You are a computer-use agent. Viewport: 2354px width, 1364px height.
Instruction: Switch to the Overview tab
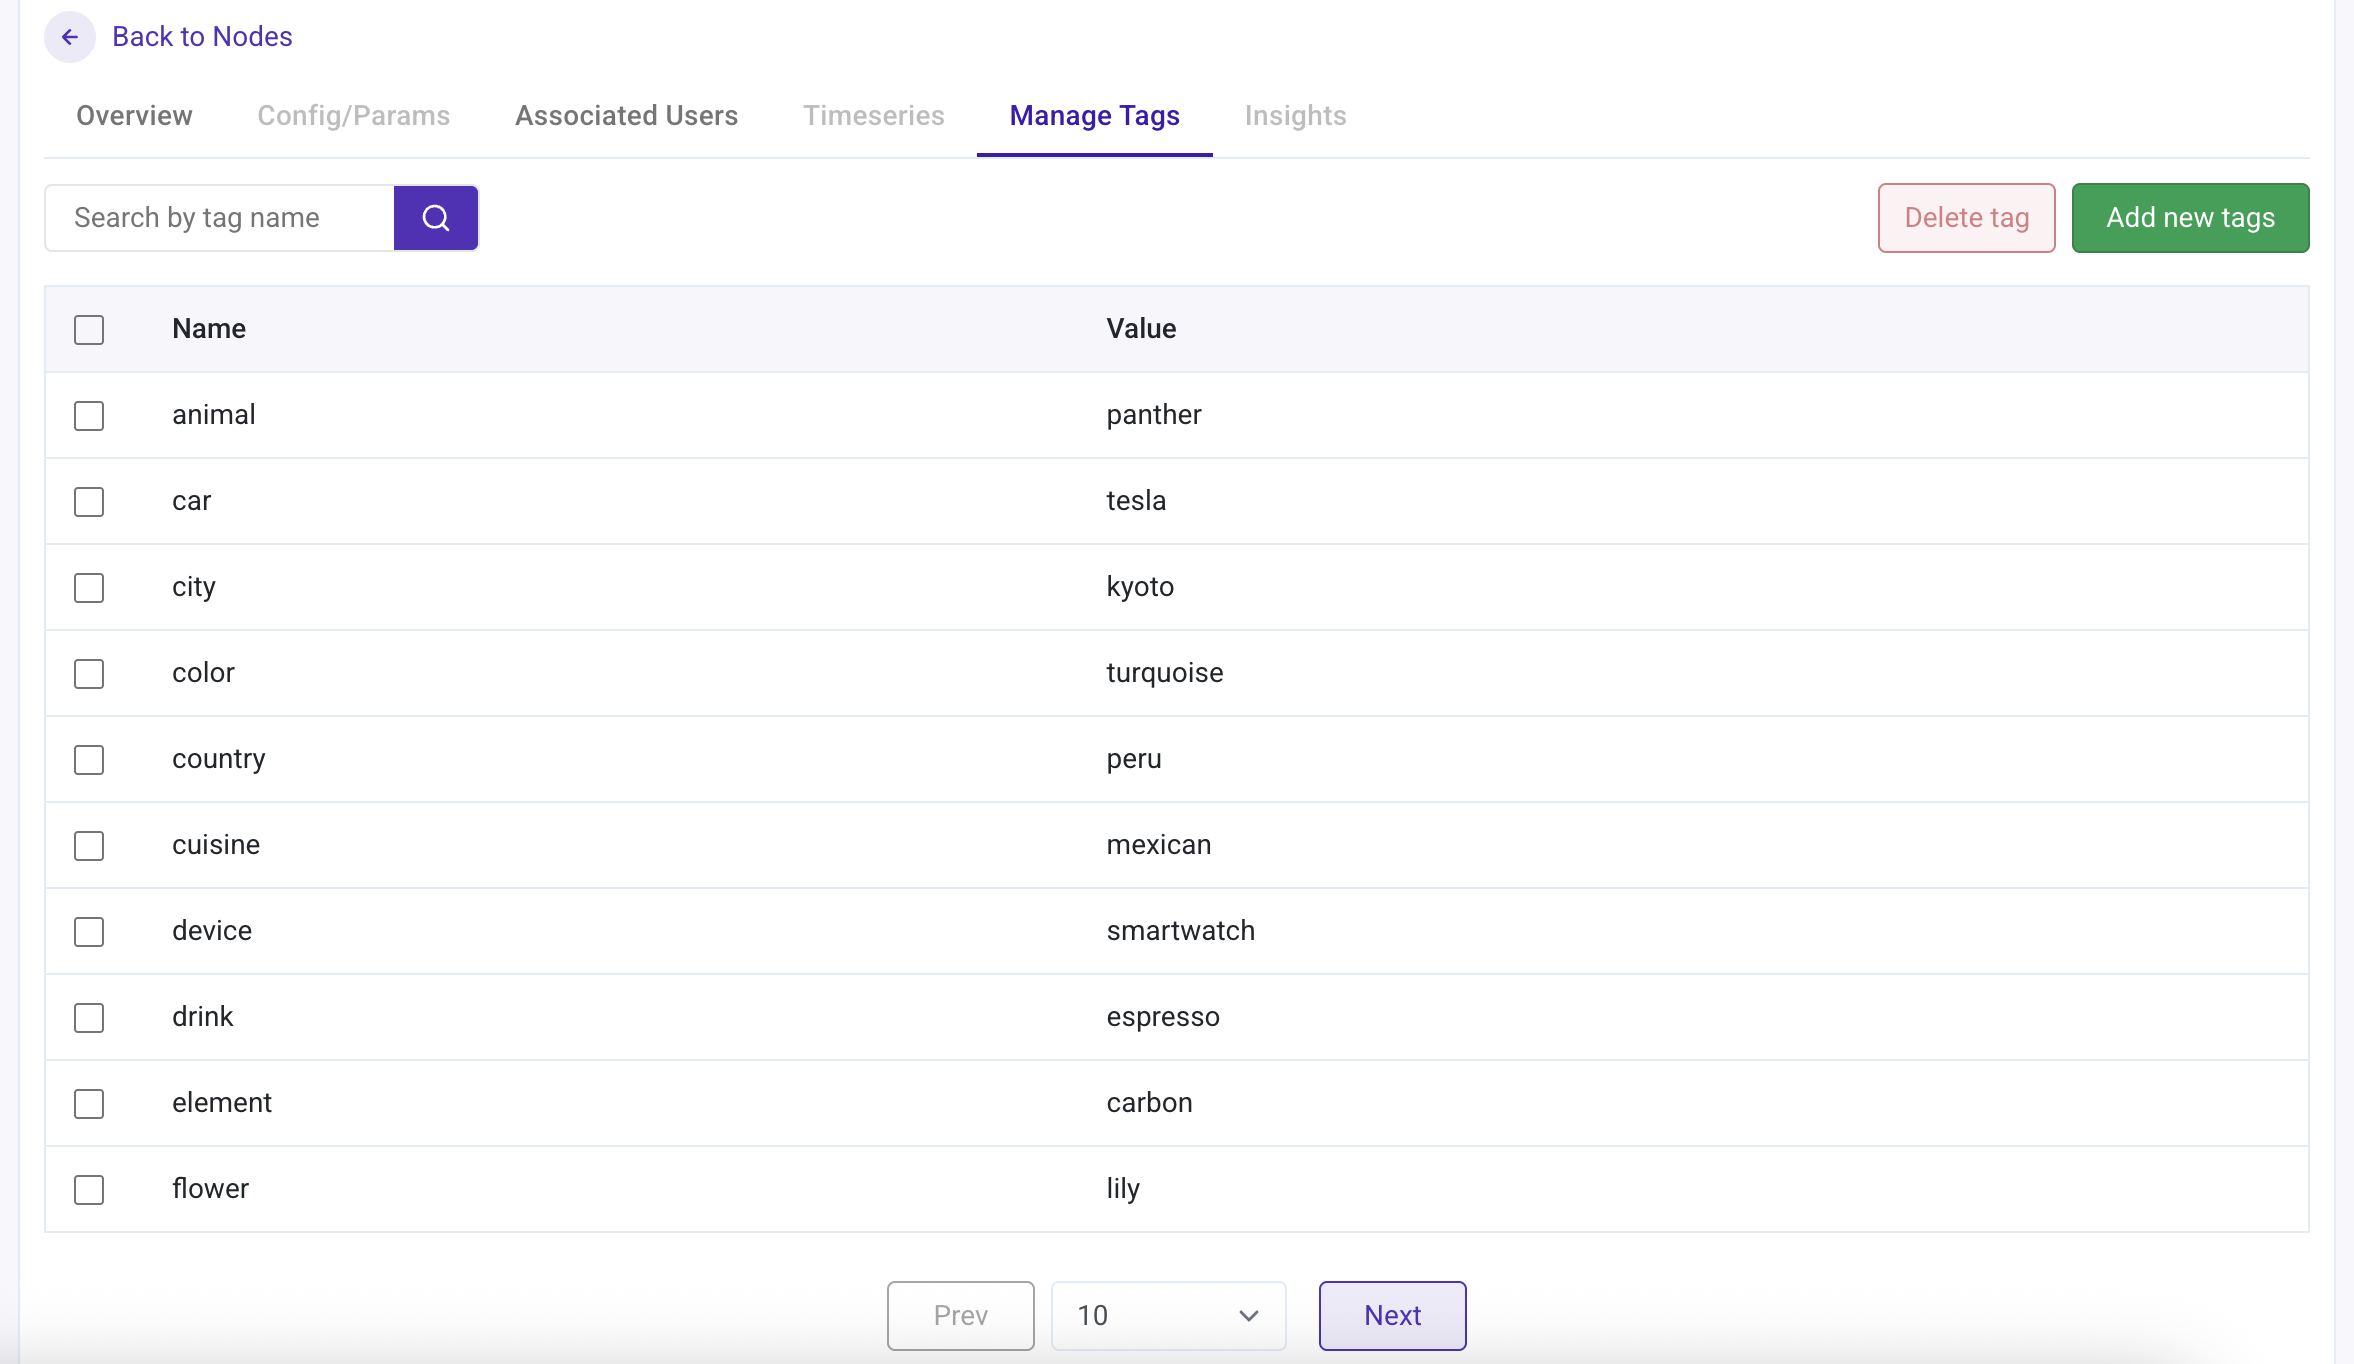click(134, 115)
